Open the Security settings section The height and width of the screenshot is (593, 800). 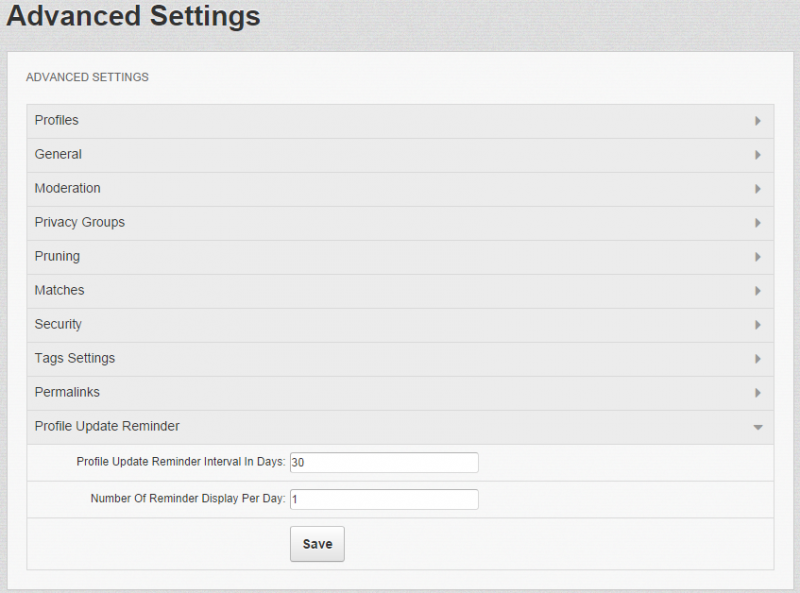(400, 325)
